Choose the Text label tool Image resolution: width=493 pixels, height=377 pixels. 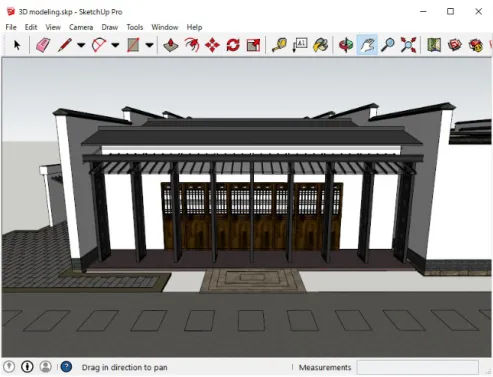[300, 45]
